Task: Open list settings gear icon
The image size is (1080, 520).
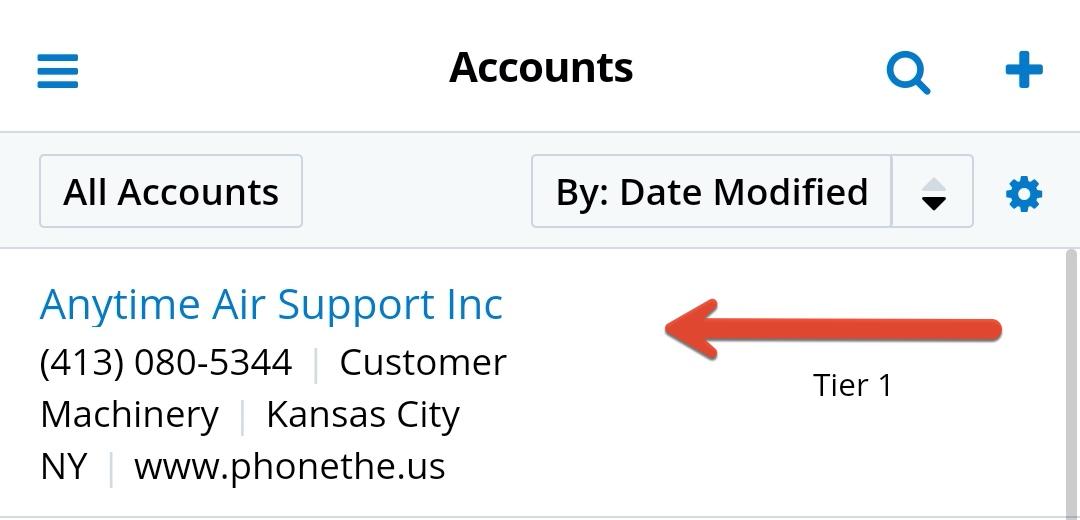Action: click(1023, 193)
